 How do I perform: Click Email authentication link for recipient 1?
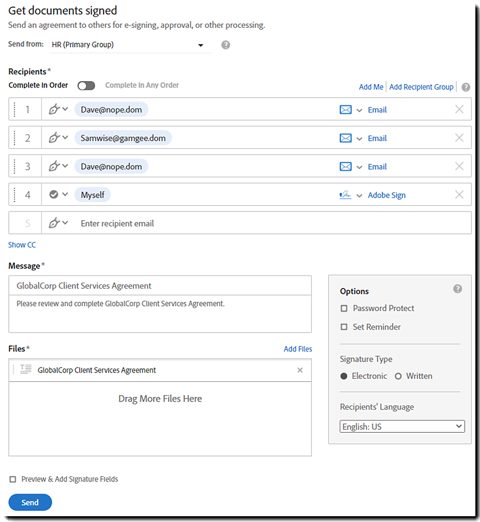[x=377, y=110]
